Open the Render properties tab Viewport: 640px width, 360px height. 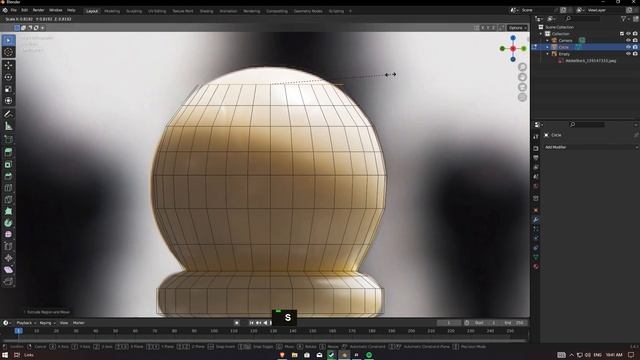536,148
